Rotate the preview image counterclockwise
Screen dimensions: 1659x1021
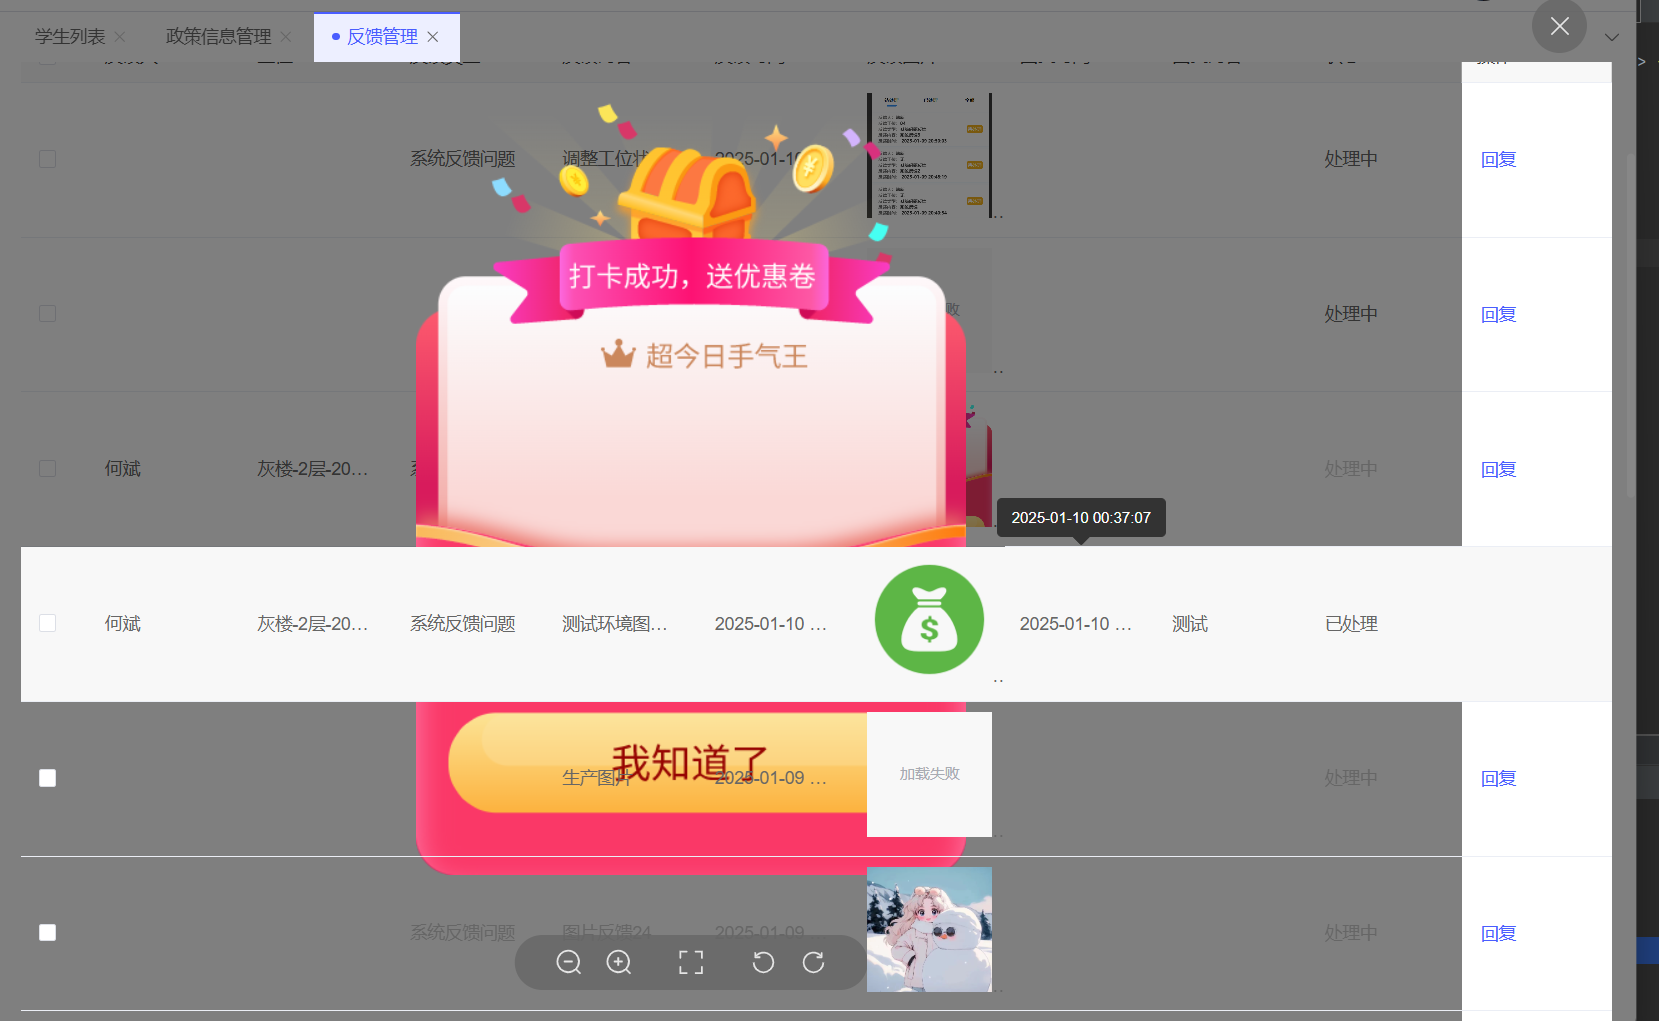point(763,962)
